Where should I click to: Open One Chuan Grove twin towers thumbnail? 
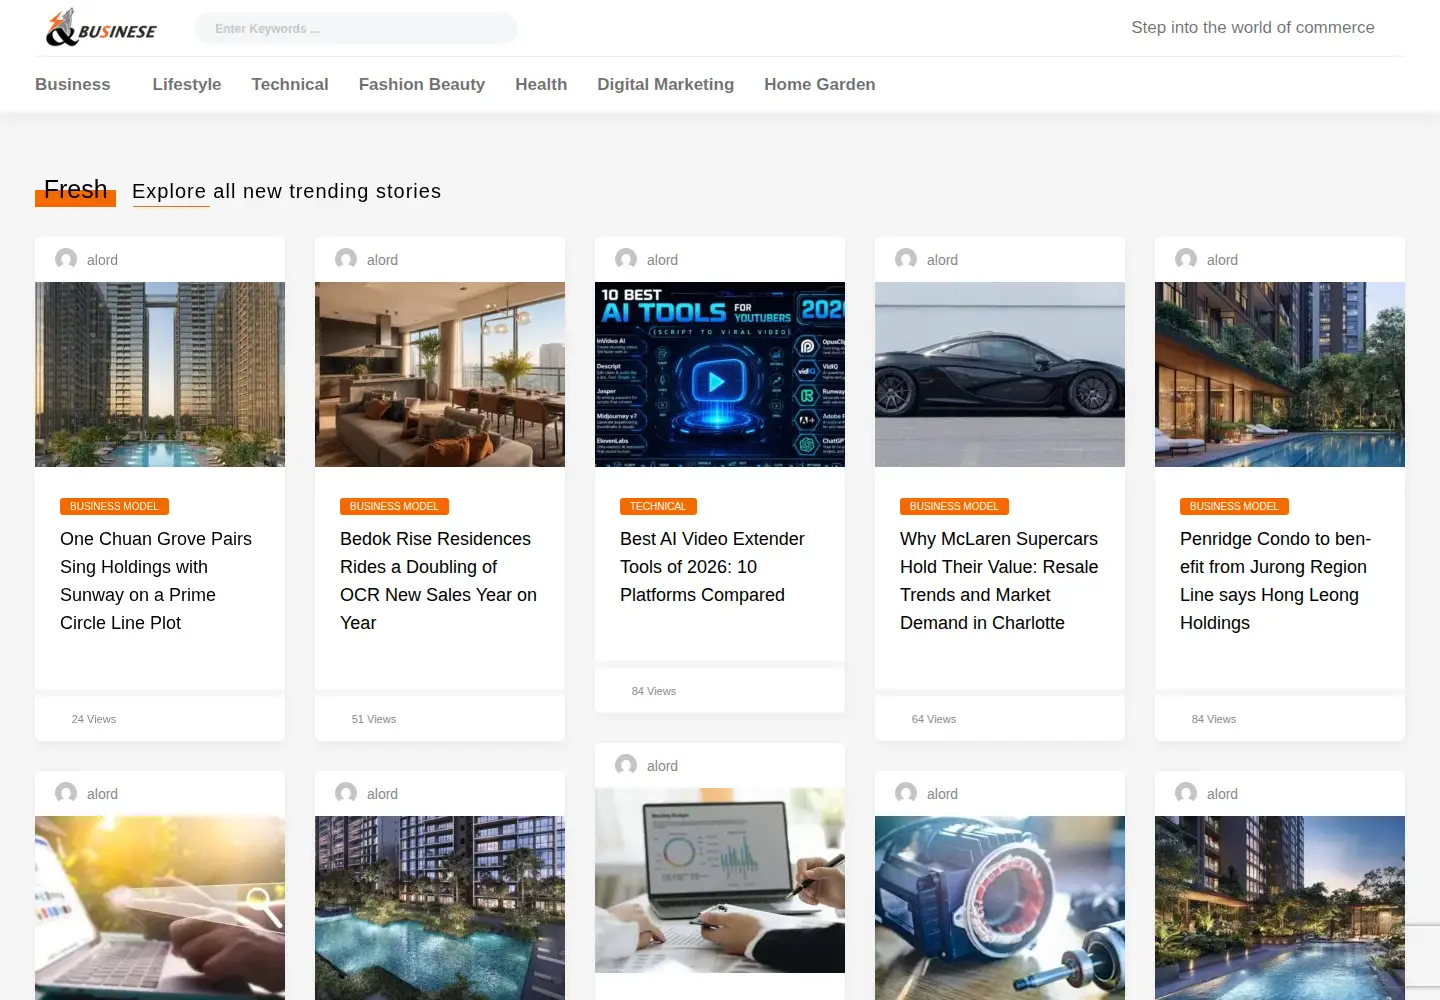coord(160,374)
